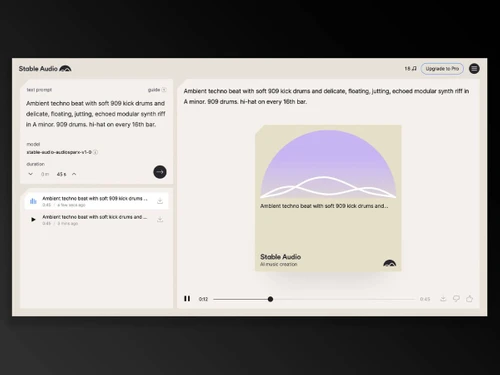Click the playback progress slider handle

pyautogui.click(x=270, y=299)
